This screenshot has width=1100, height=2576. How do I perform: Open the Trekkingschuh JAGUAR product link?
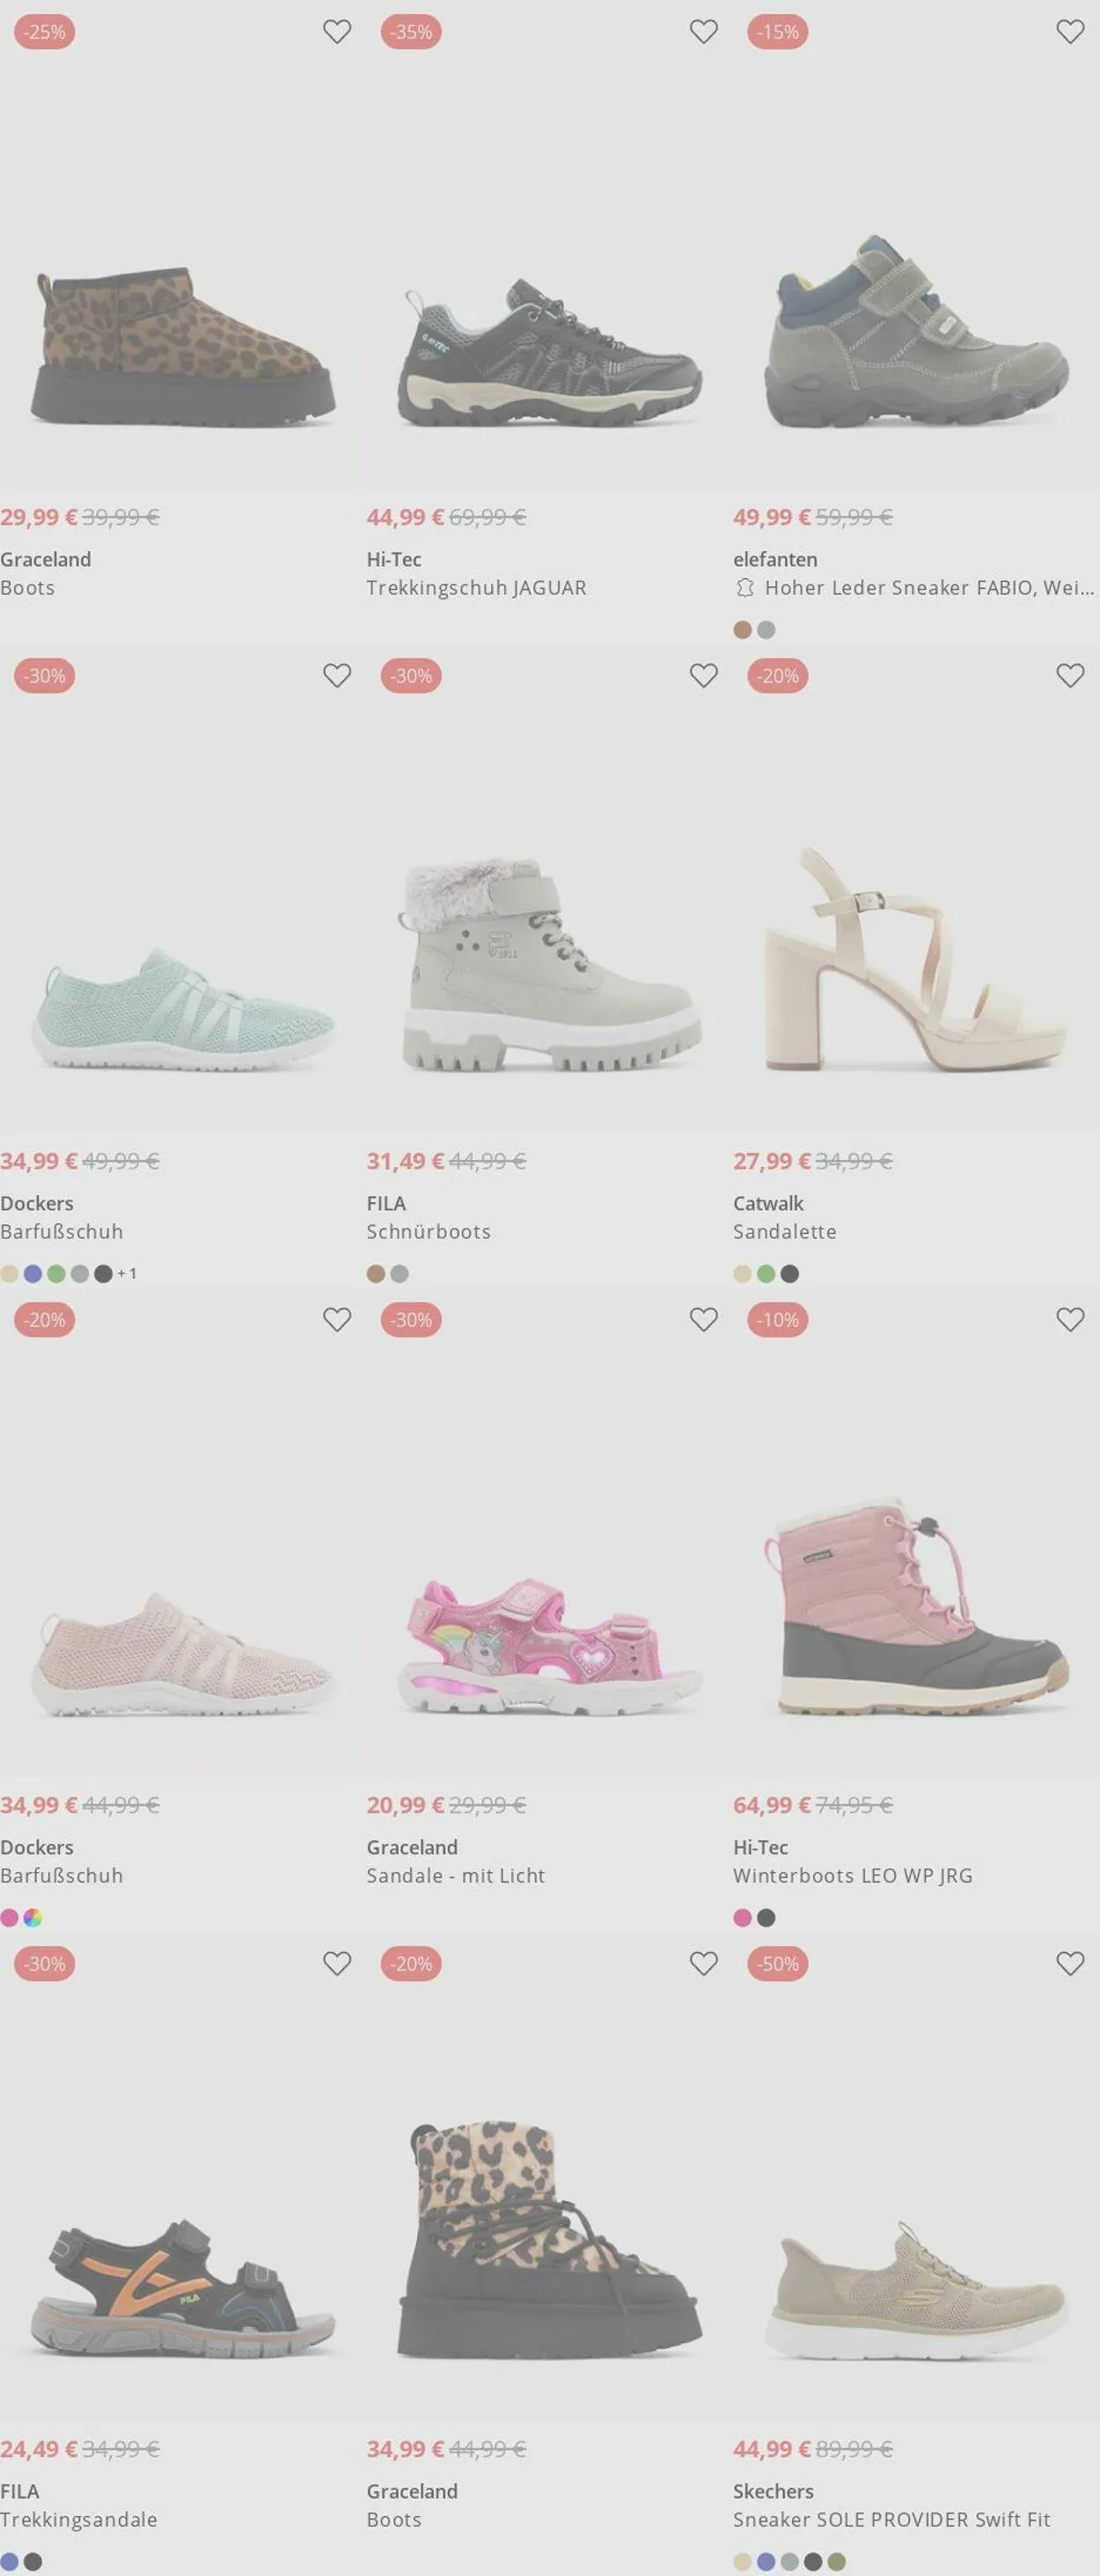click(x=476, y=588)
